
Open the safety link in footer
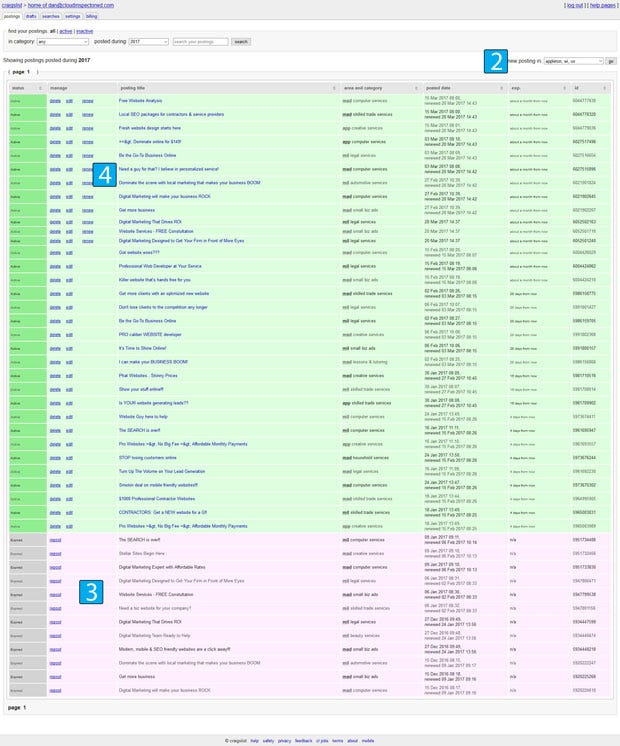click(268, 741)
